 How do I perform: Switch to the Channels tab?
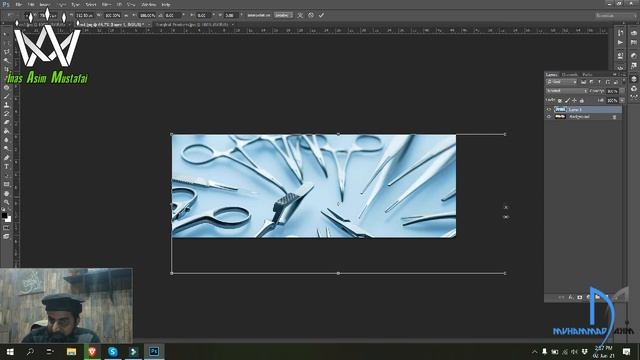[569, 75]
